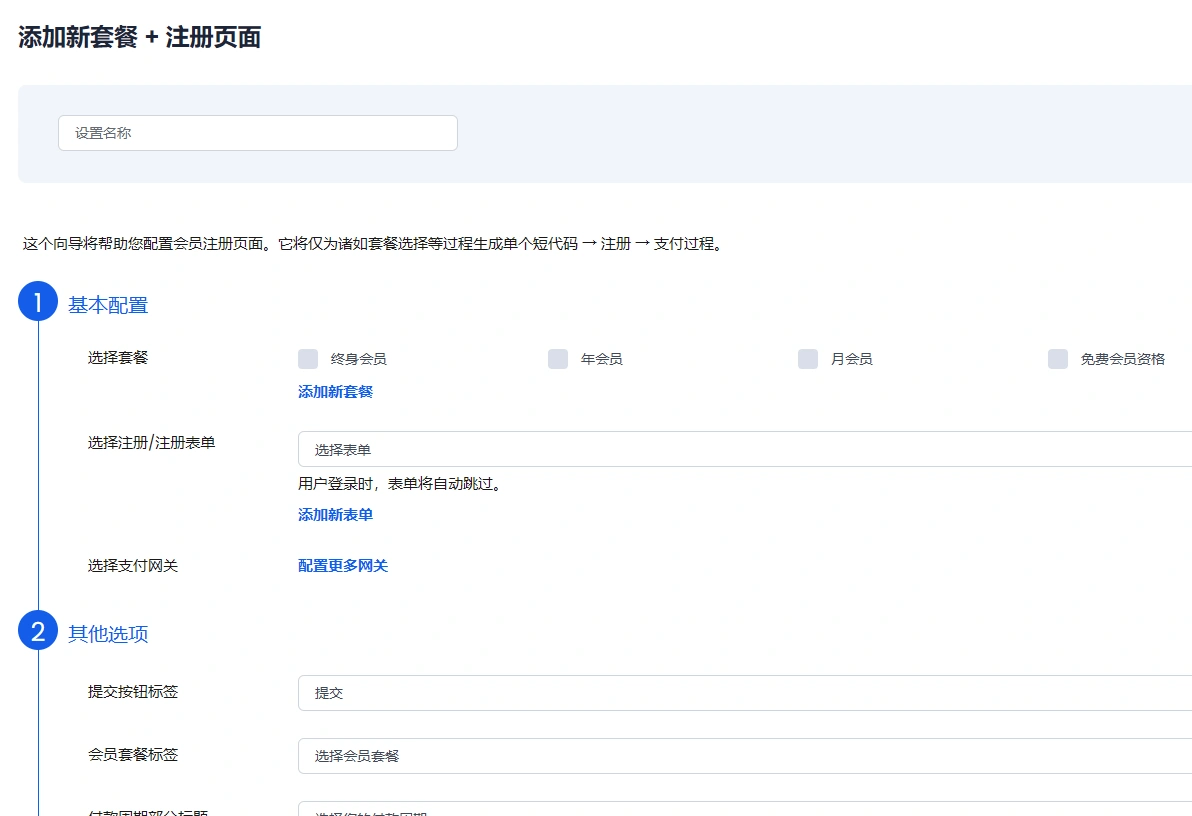The width and height of the screenshot is (1192, 816).
Task: Check the 免费会员资格 option
Action: (1057, 358)
